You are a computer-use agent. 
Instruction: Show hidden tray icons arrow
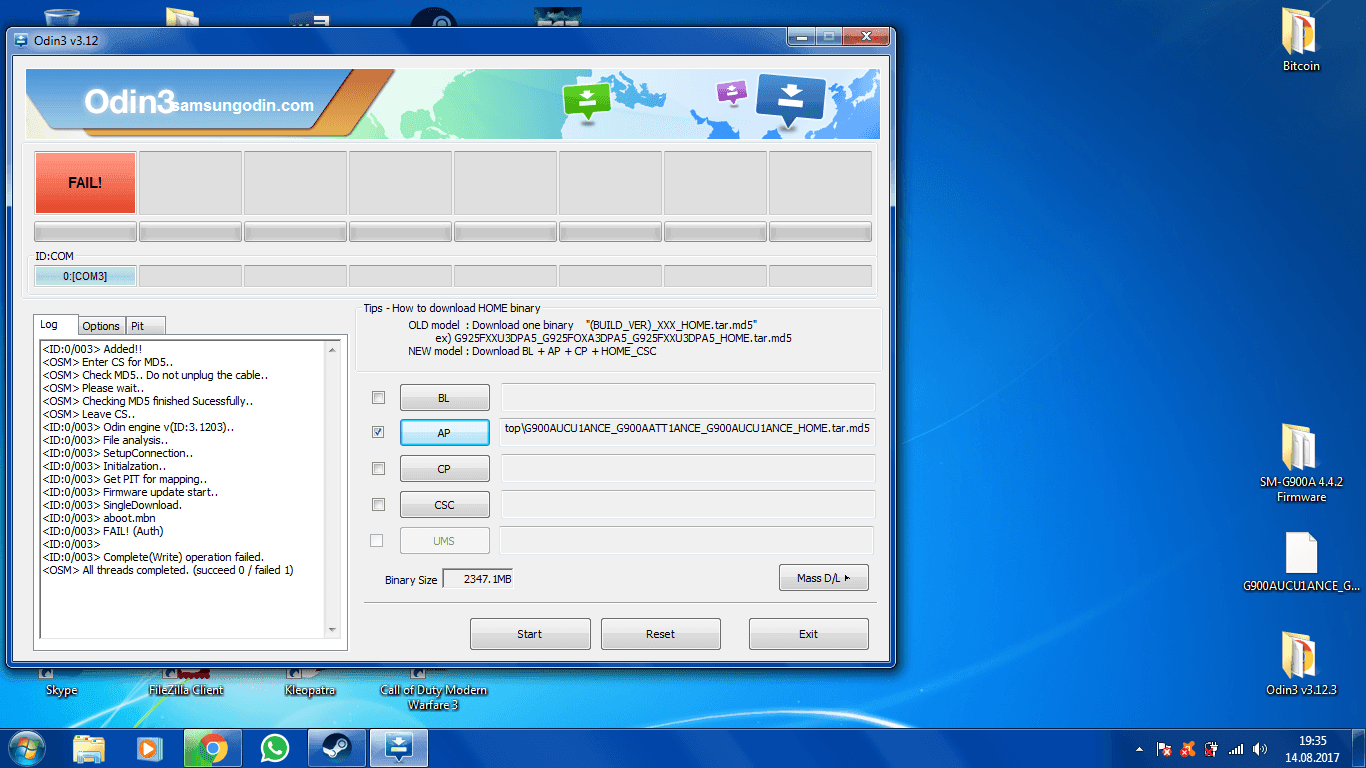click(x=1140, y=749)
